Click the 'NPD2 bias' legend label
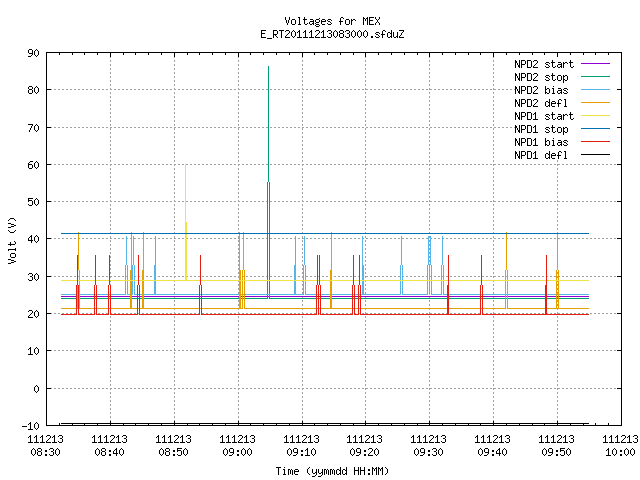The width and height of the screenshot is (640, 480). click(541, 90)
